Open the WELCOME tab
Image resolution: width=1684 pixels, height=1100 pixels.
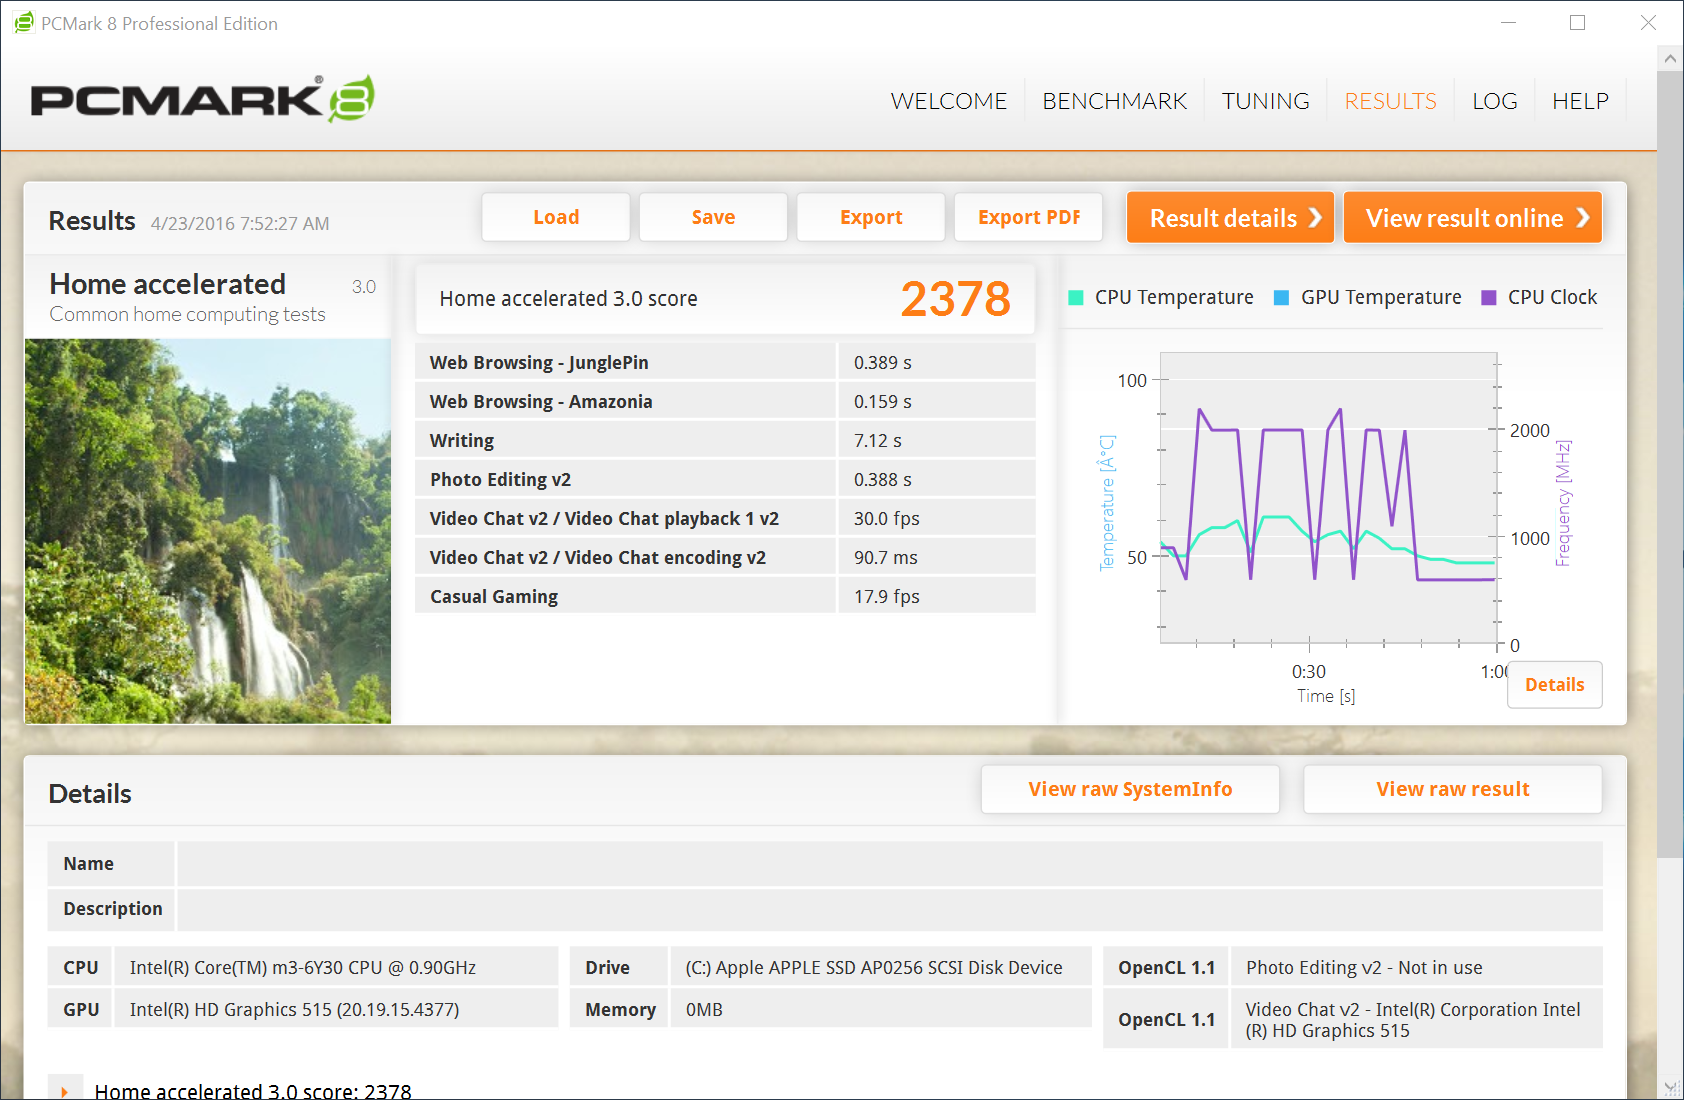949,101
